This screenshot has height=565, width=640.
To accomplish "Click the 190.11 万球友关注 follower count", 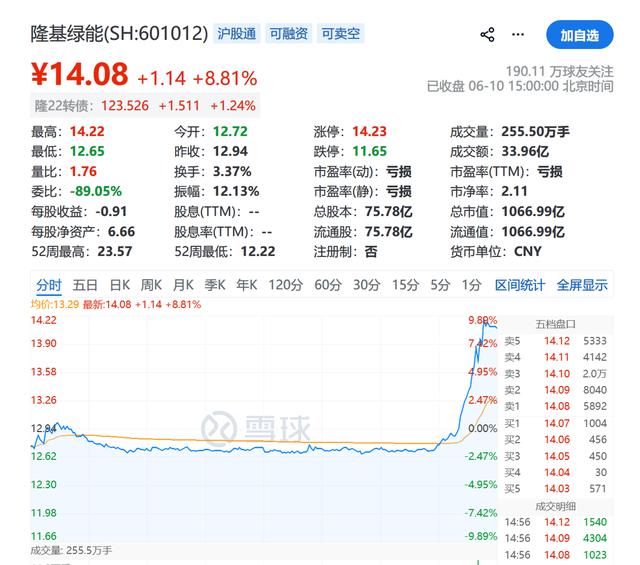I will pos(560,72).
